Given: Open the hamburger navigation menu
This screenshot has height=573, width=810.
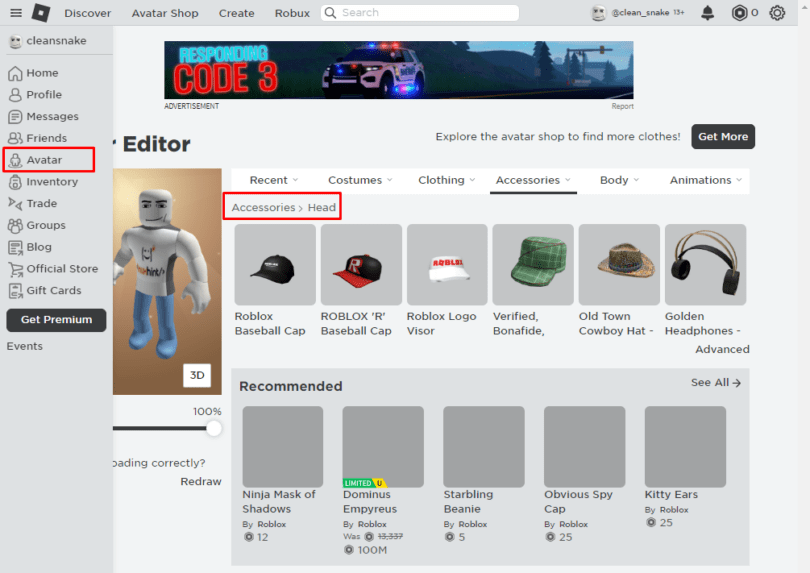Looking at the screenshot, I should 16,12.
